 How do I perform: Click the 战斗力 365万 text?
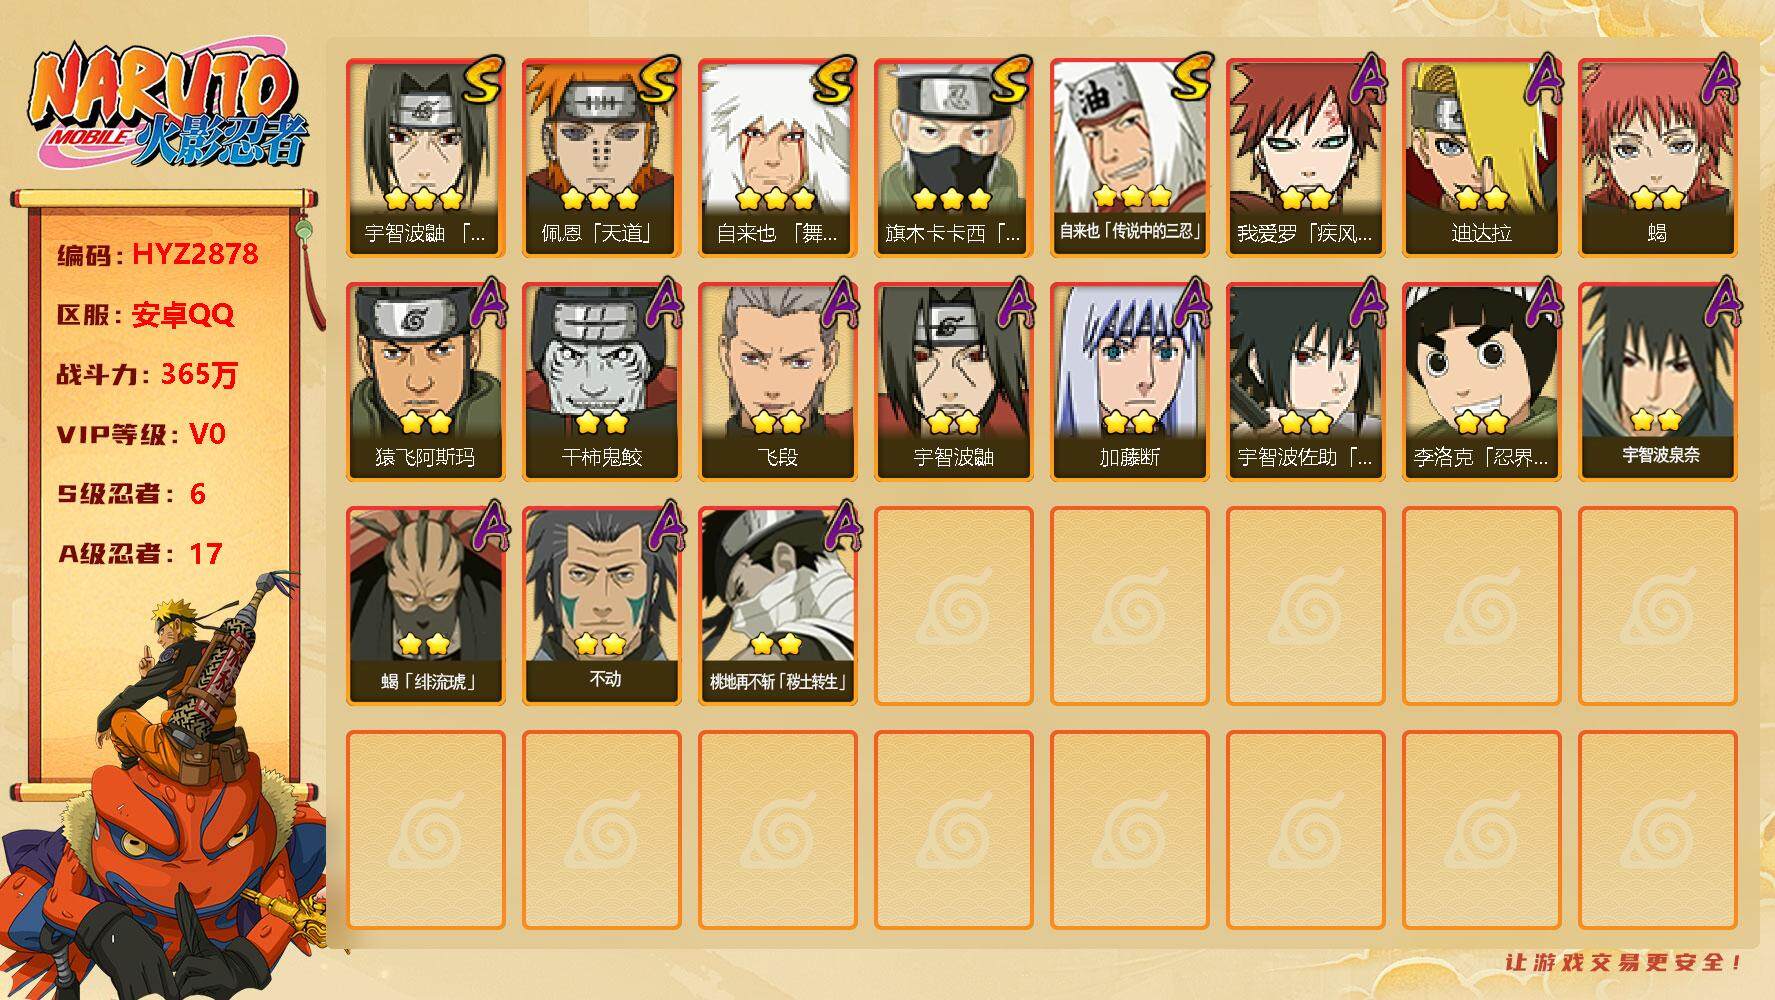point(147,375)
